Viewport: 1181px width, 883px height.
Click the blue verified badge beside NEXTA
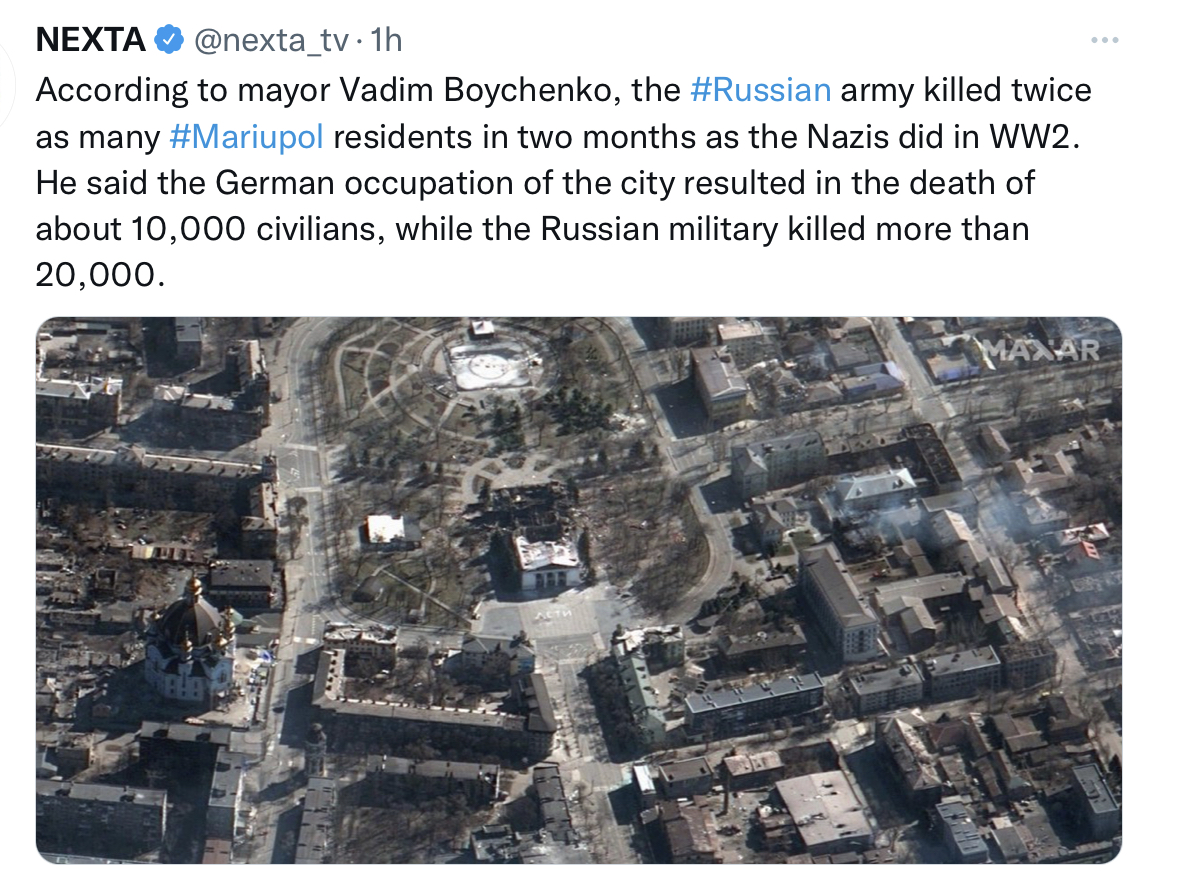pos(168,40)
